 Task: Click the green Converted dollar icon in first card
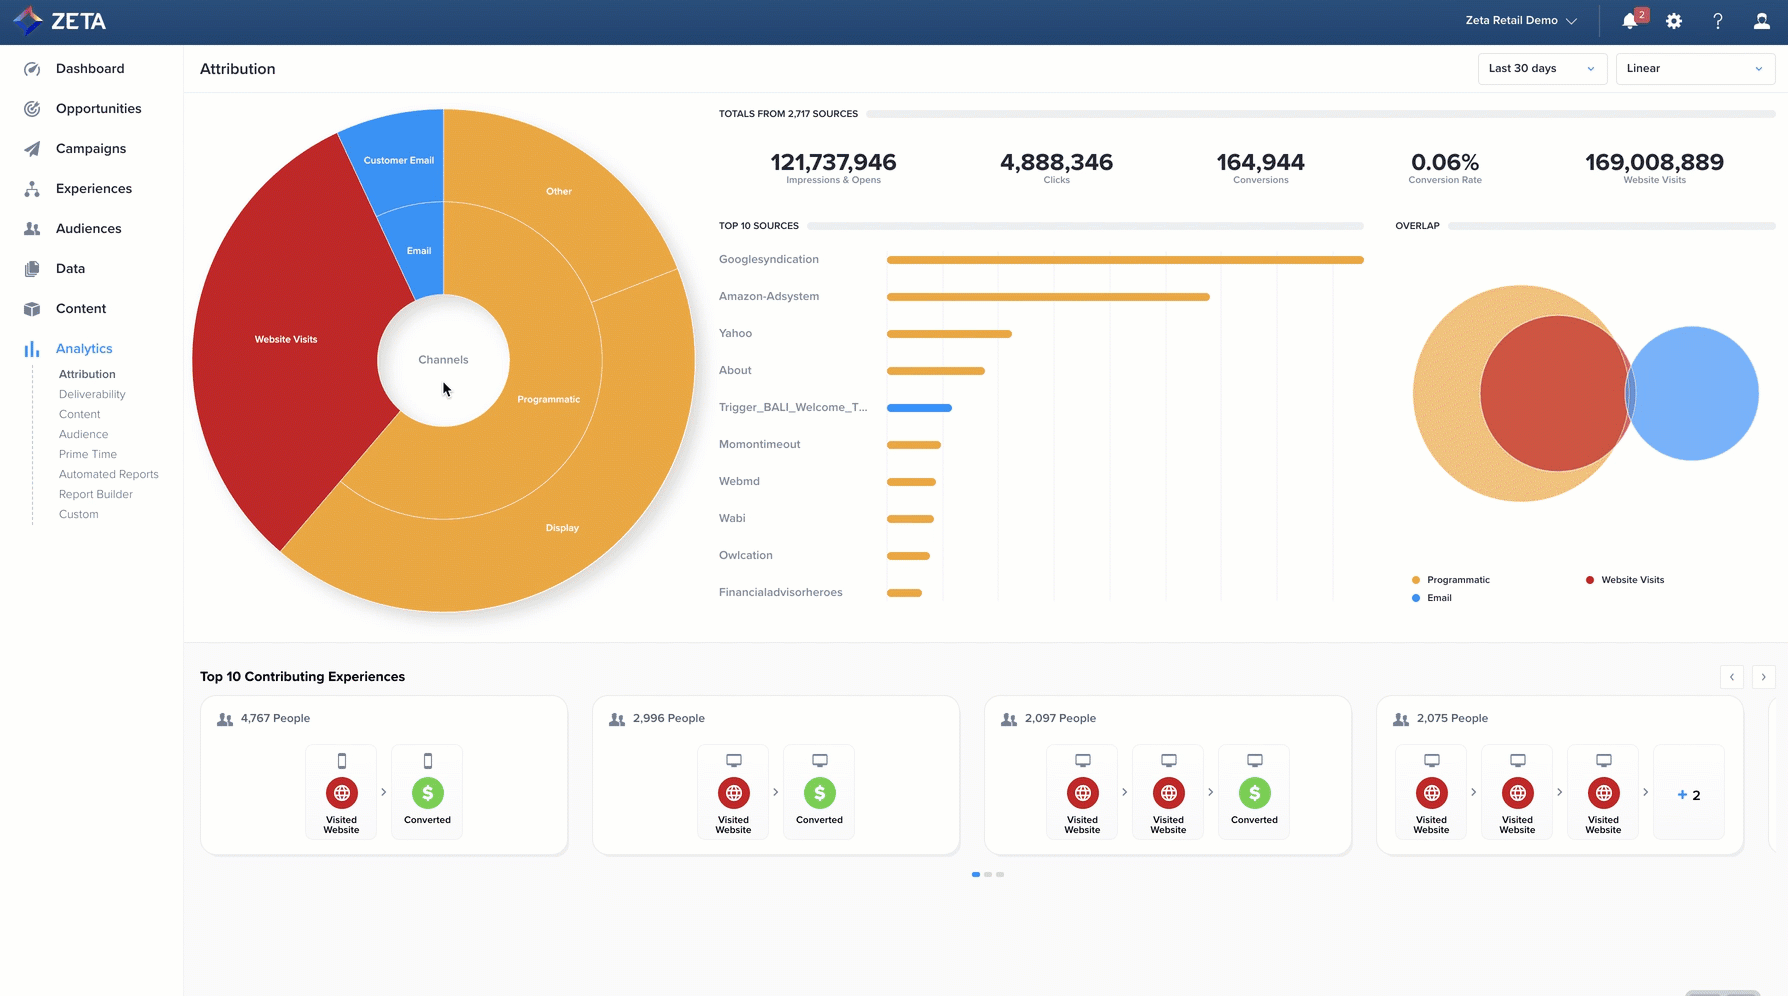pyautogui.click(x=427, y=793)
